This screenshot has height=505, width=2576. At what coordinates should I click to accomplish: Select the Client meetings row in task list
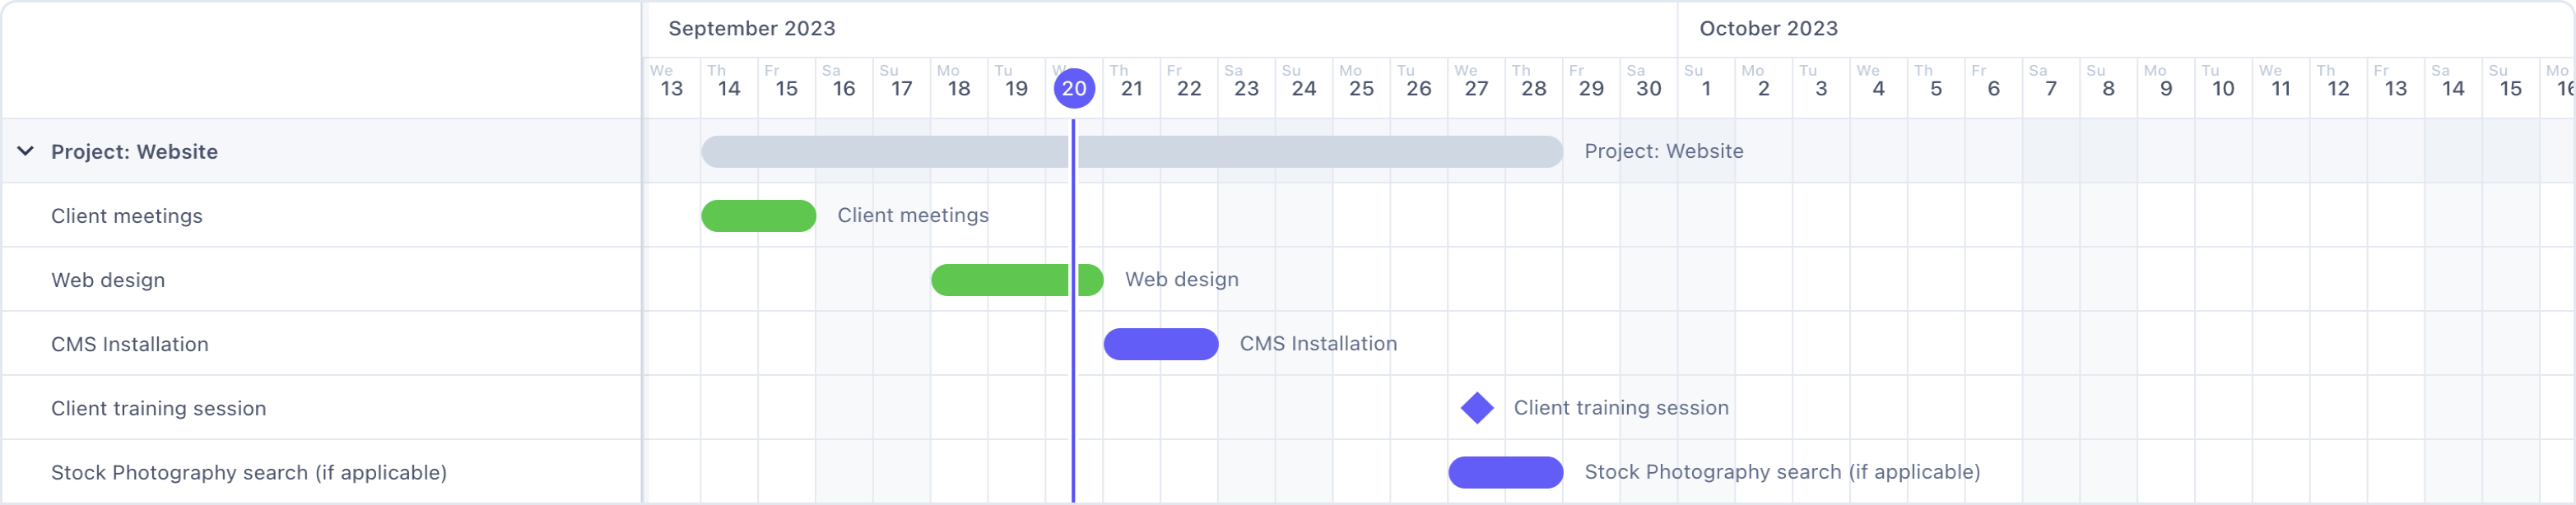(x=127, y=216)
